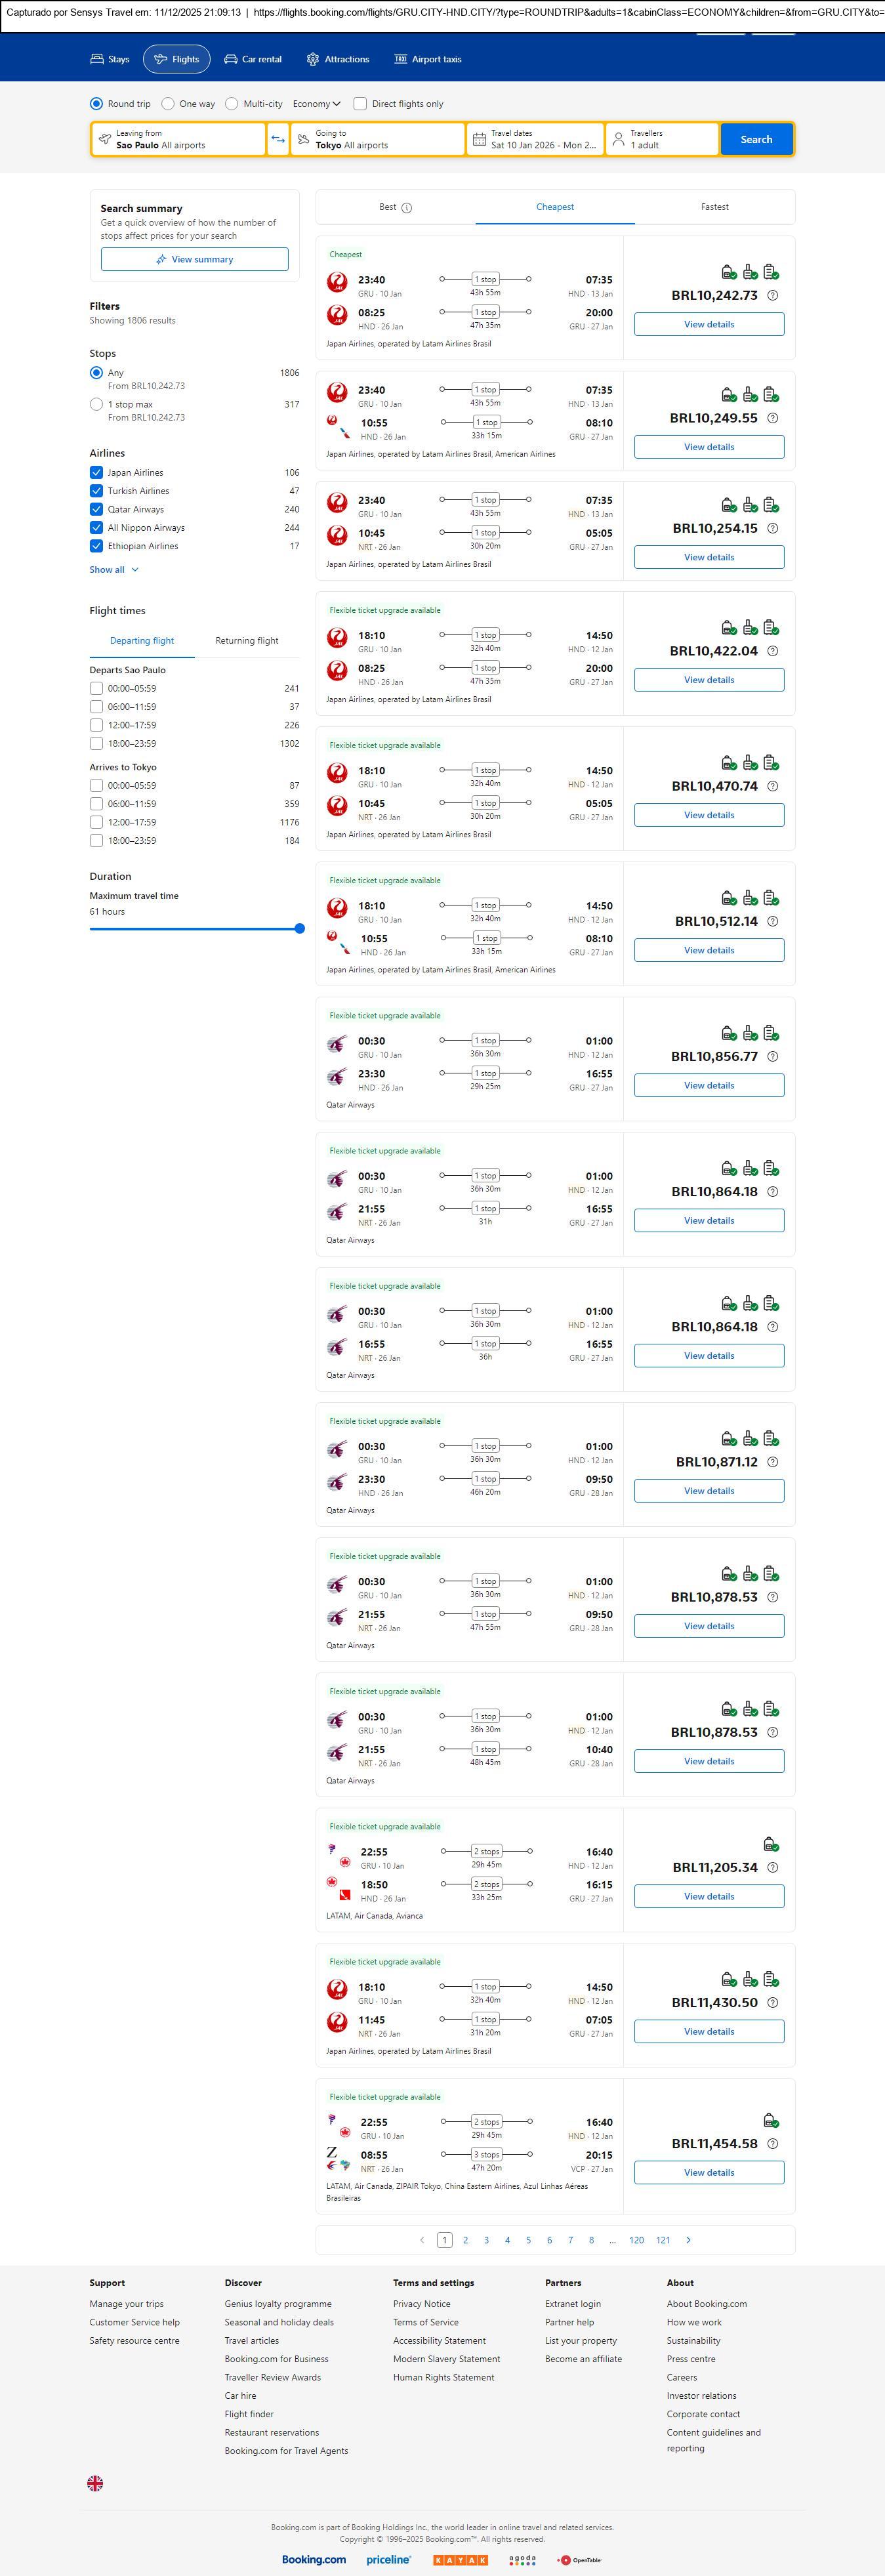Click the View summary button
The width and height of the screenshot is (885, 2576).
[195, 260]
